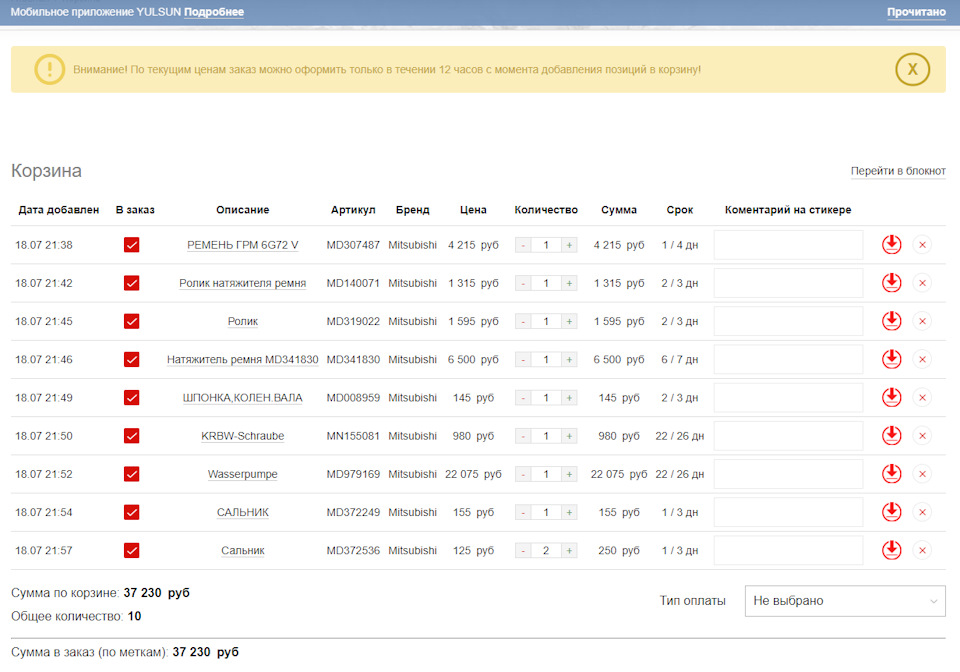Open the РЕМЕНЬ ГРМ 6G72 V product link

(242, 245)
